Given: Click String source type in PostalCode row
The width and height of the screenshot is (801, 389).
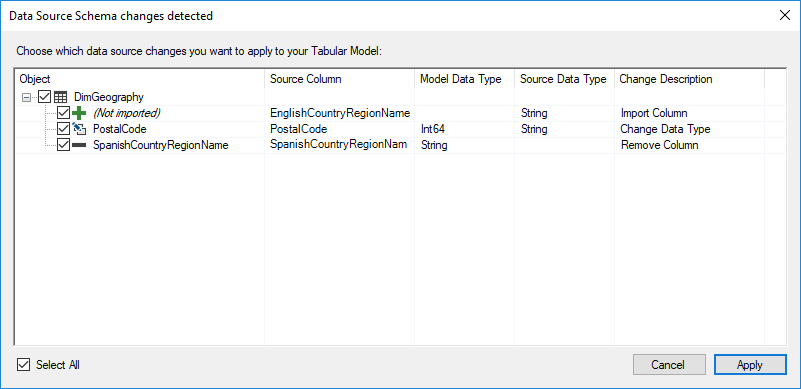Looking at the screenshot, I should (x=534, y=129).
